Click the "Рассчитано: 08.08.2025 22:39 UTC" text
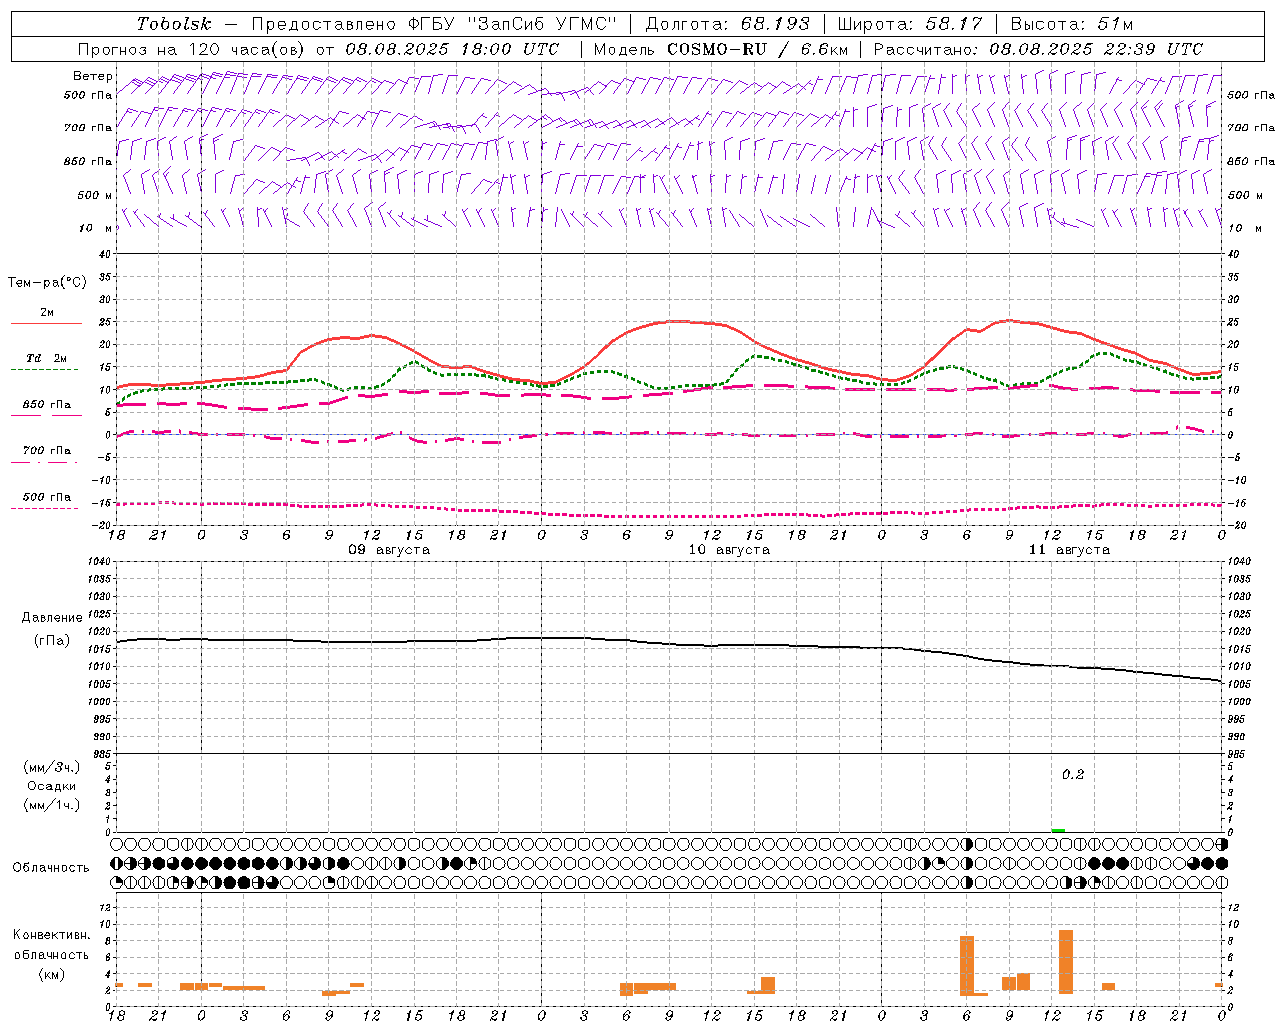 coord(1038,49)
